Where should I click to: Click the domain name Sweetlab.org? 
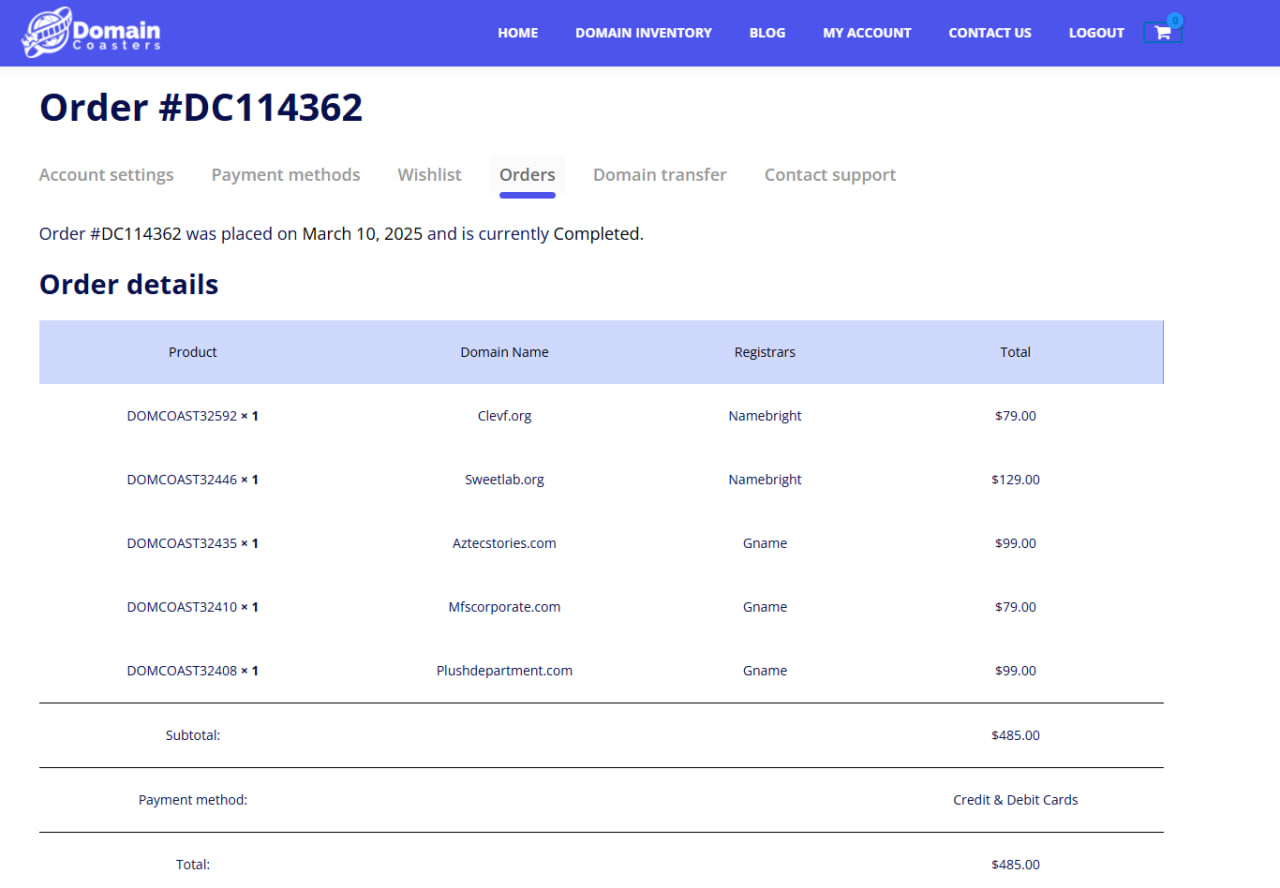505,480
